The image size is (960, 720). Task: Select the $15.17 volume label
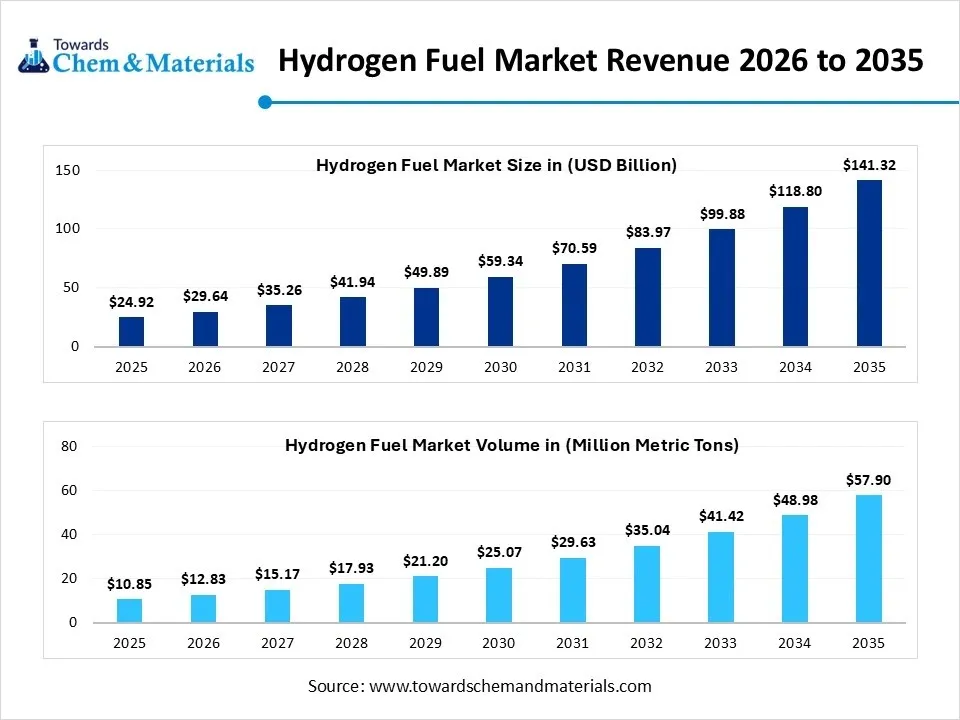pyautogui.click(x=277, y=574)
